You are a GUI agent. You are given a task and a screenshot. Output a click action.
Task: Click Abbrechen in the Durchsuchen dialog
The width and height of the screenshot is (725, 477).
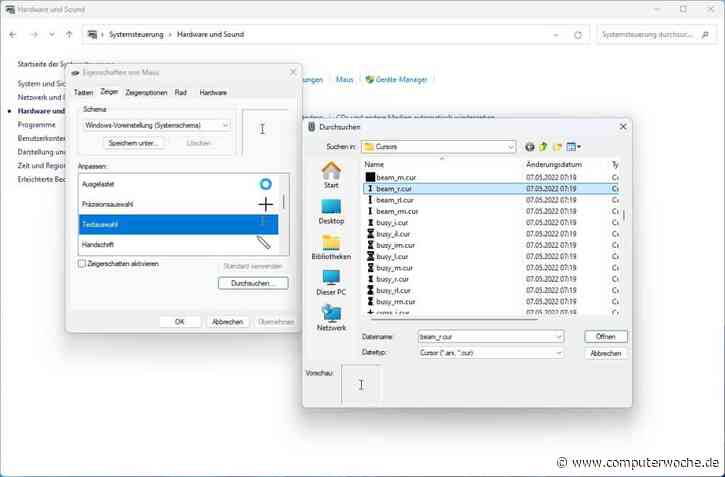tap(606, 354)
